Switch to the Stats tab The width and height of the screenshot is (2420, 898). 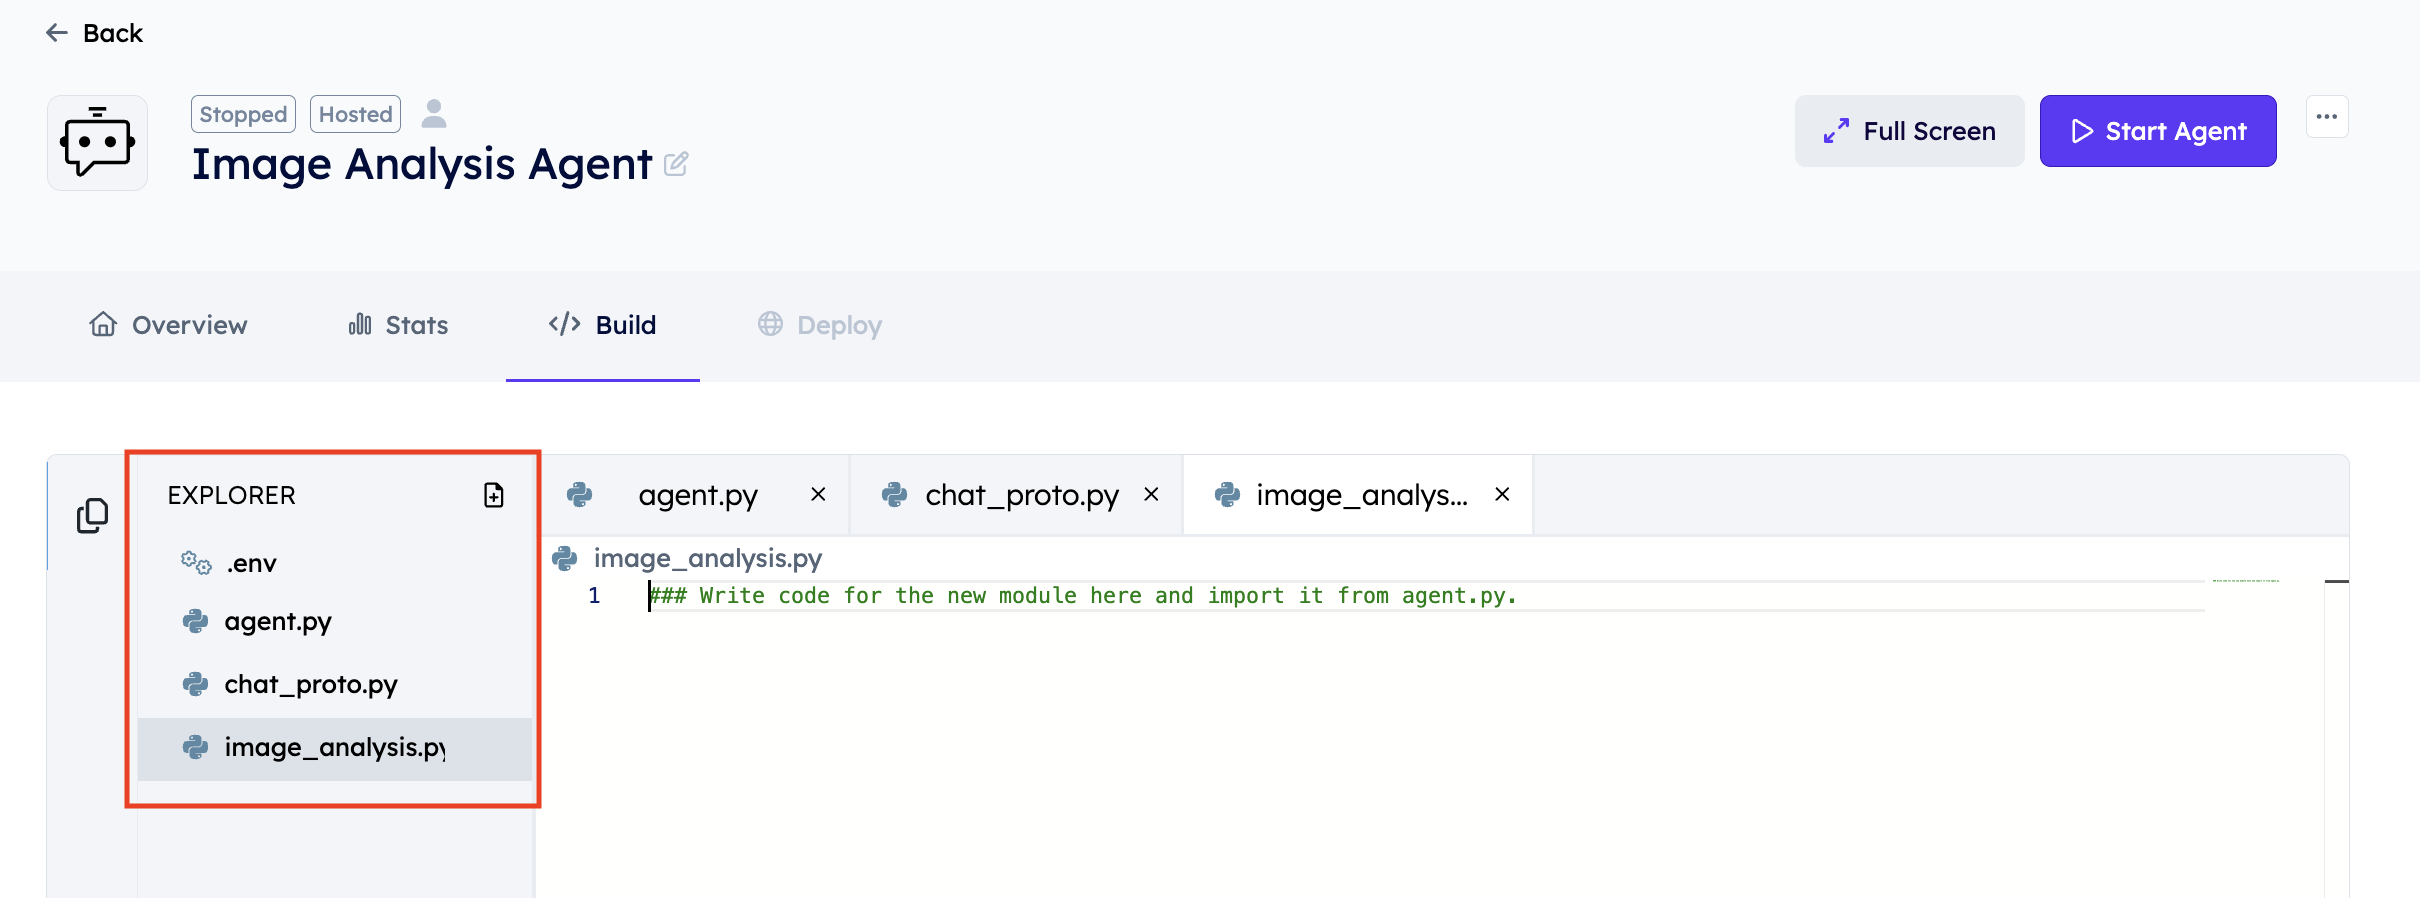coord(398,325)
